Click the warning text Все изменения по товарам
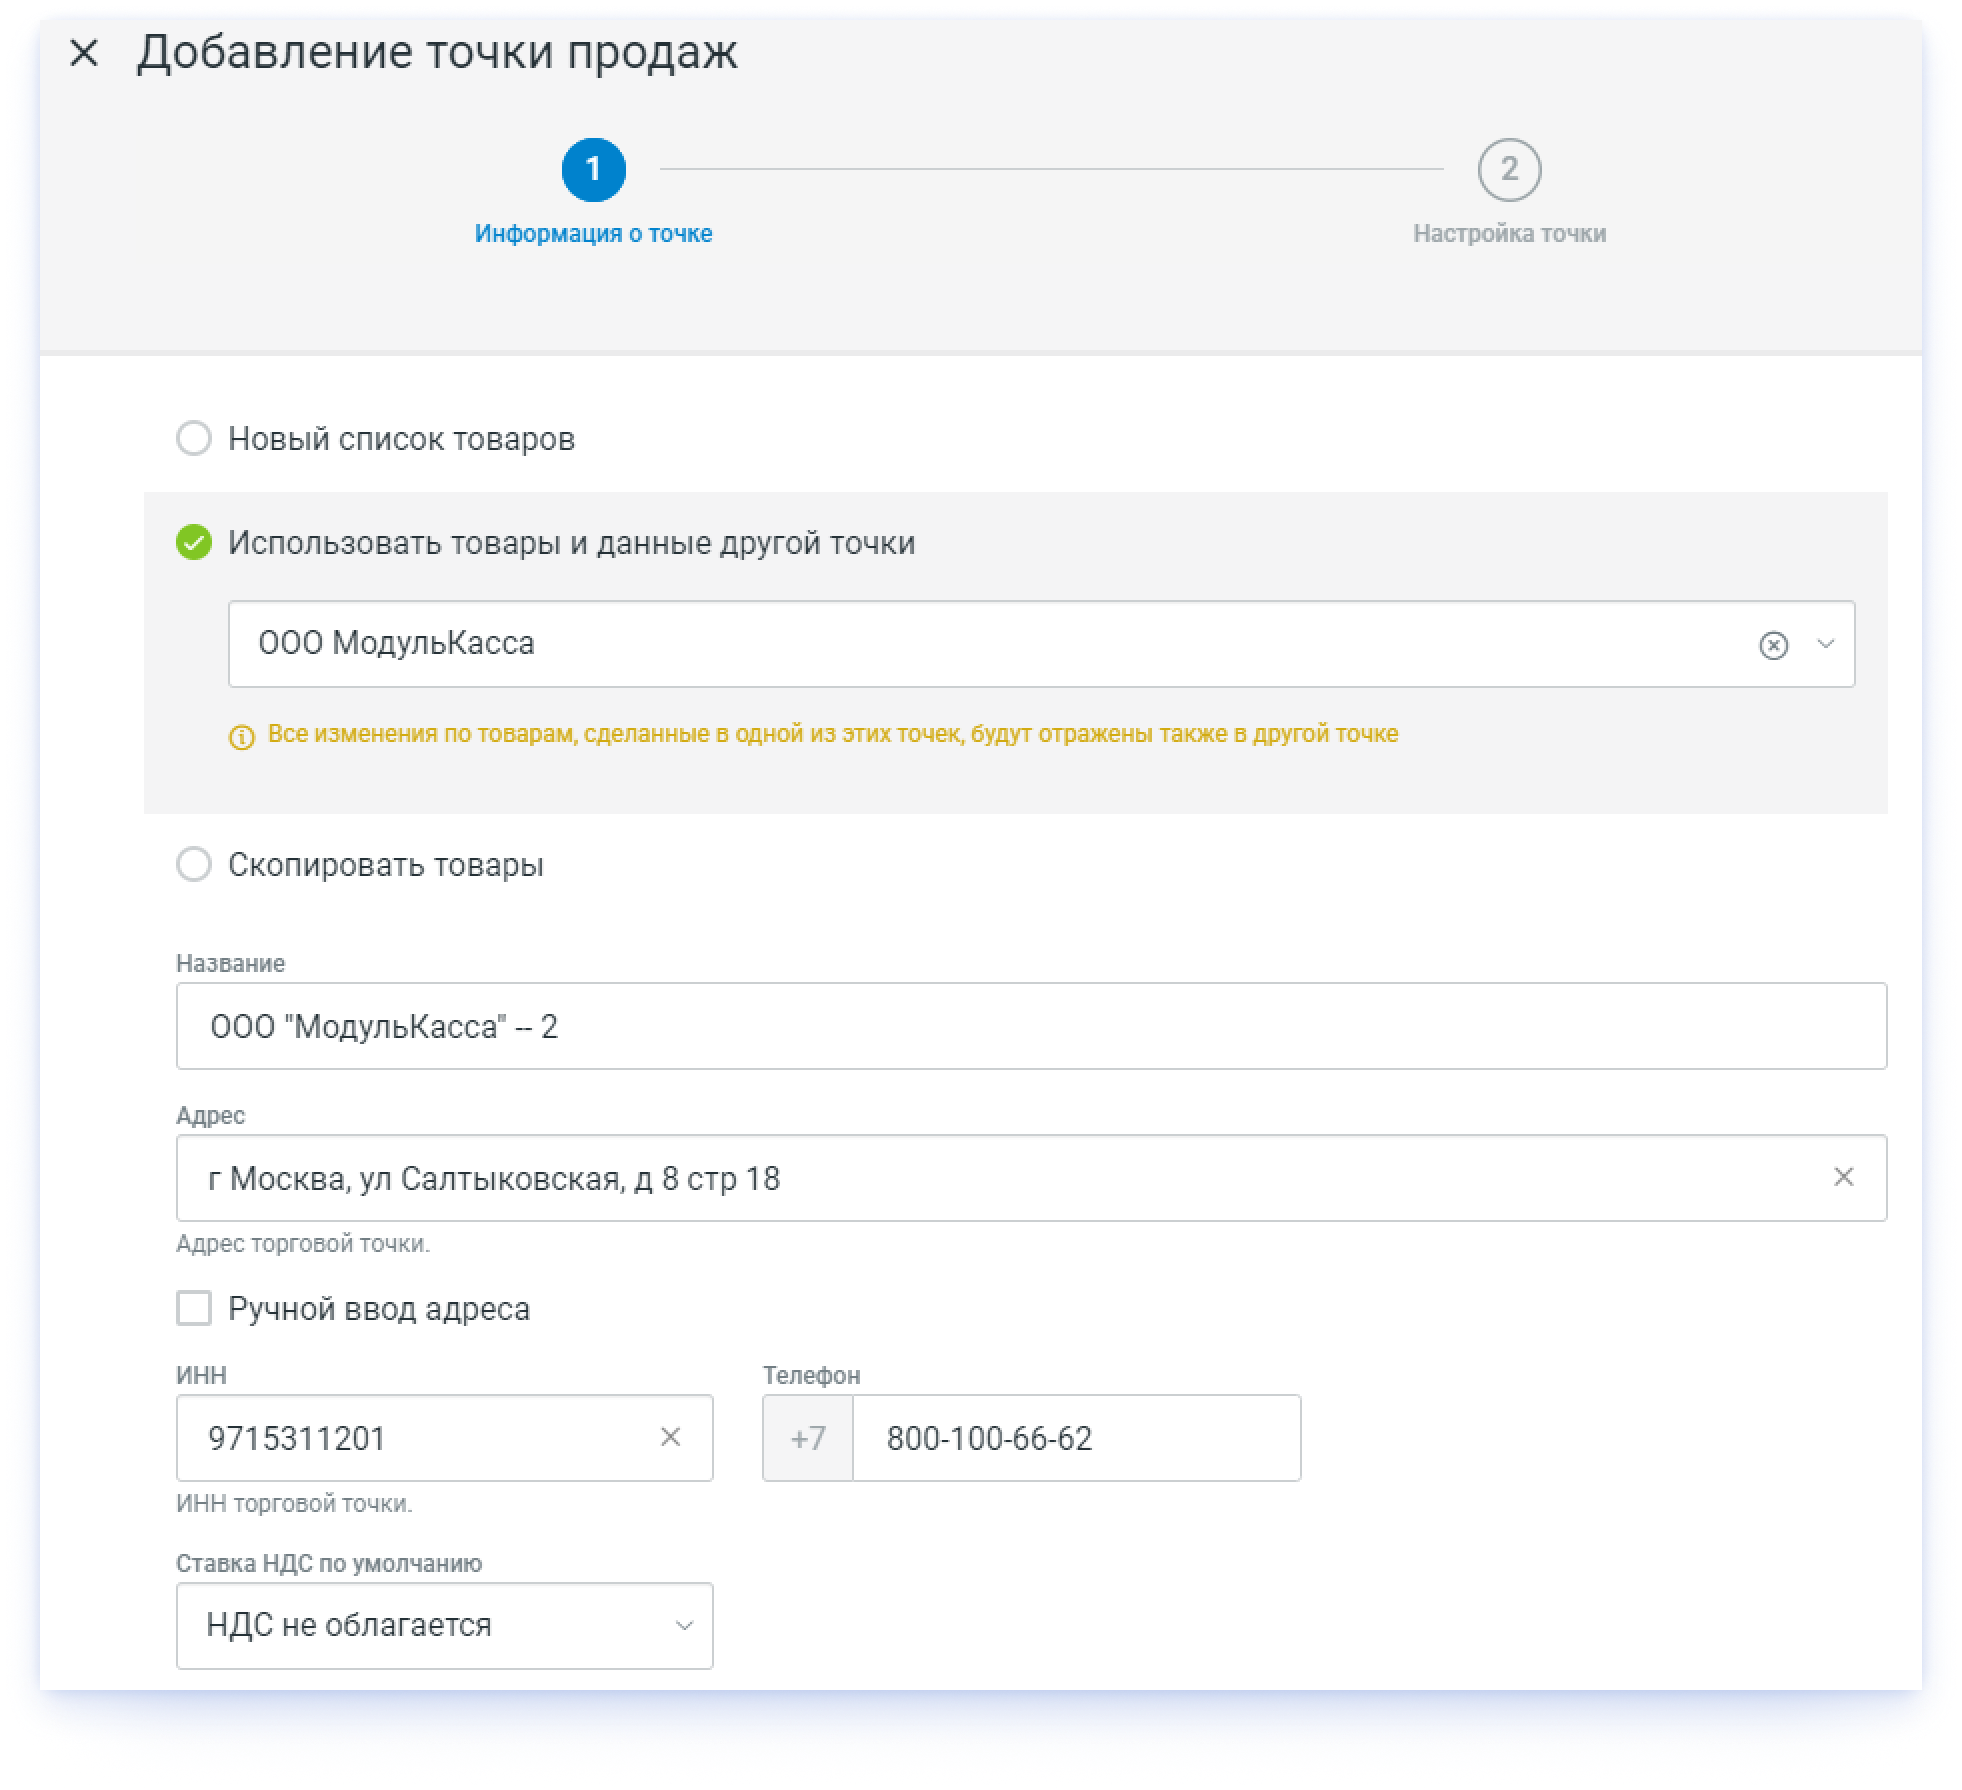 tap(832, 734)
